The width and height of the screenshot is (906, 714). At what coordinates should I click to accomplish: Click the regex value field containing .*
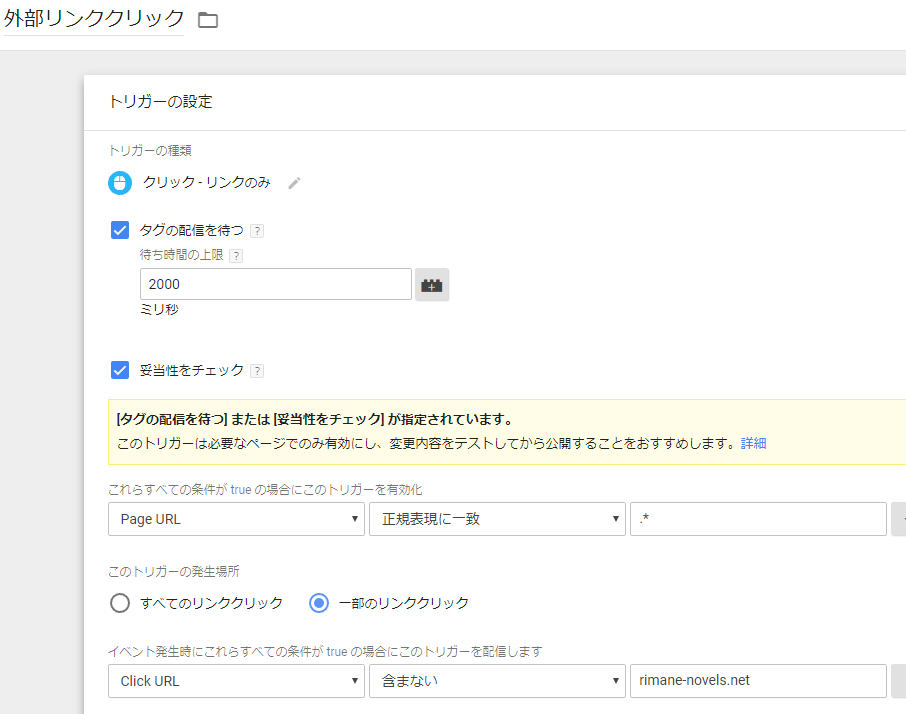[758, 519]
